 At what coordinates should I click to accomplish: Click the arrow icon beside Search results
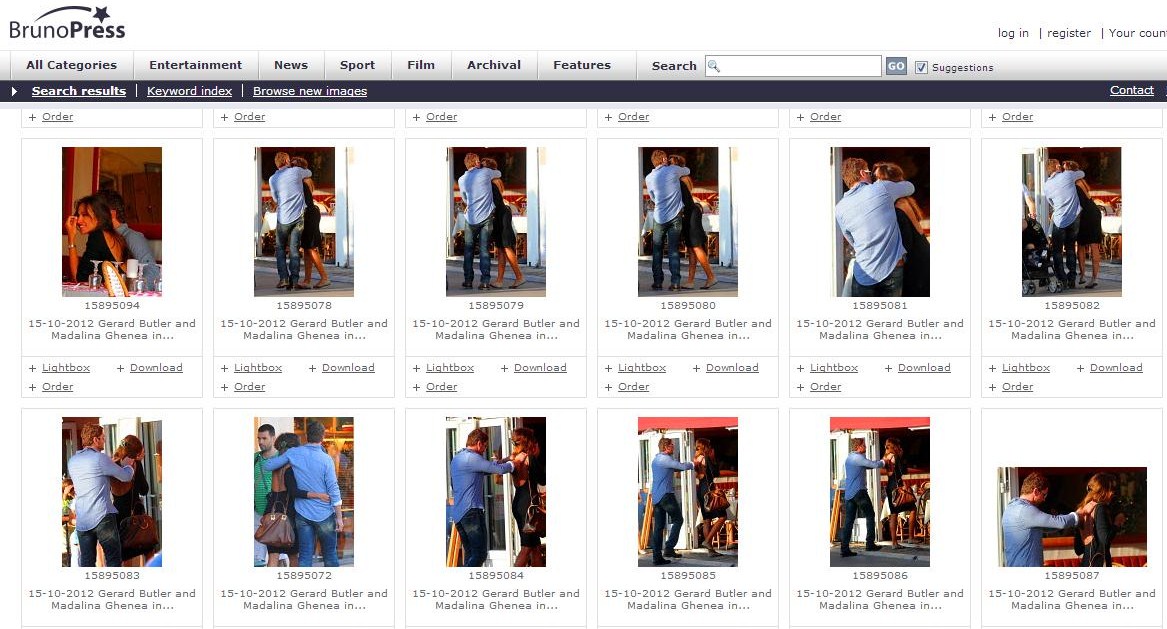click(x=14, y=91)
